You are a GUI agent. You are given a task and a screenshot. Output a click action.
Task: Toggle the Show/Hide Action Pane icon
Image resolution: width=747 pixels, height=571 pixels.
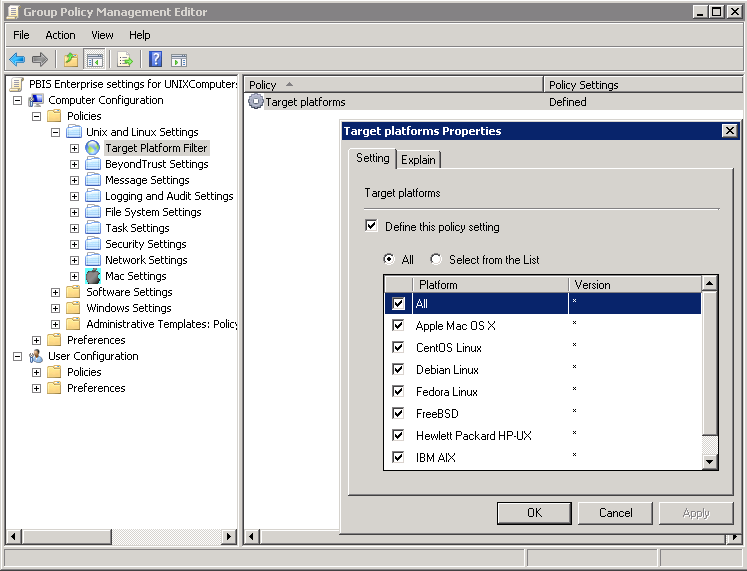(x=179, y=60)
